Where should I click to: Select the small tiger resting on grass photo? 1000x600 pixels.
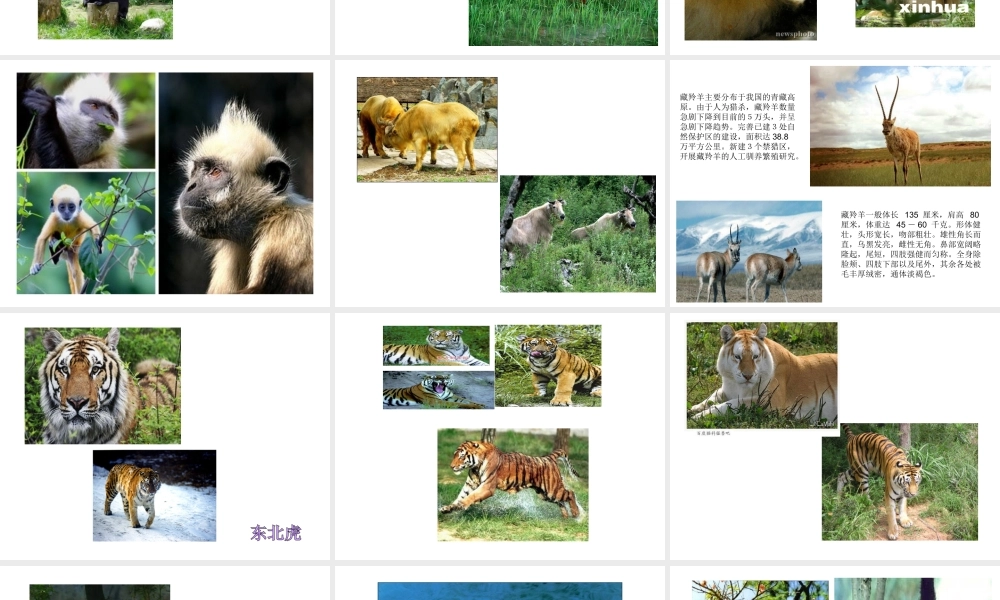(x=436, y=346)
